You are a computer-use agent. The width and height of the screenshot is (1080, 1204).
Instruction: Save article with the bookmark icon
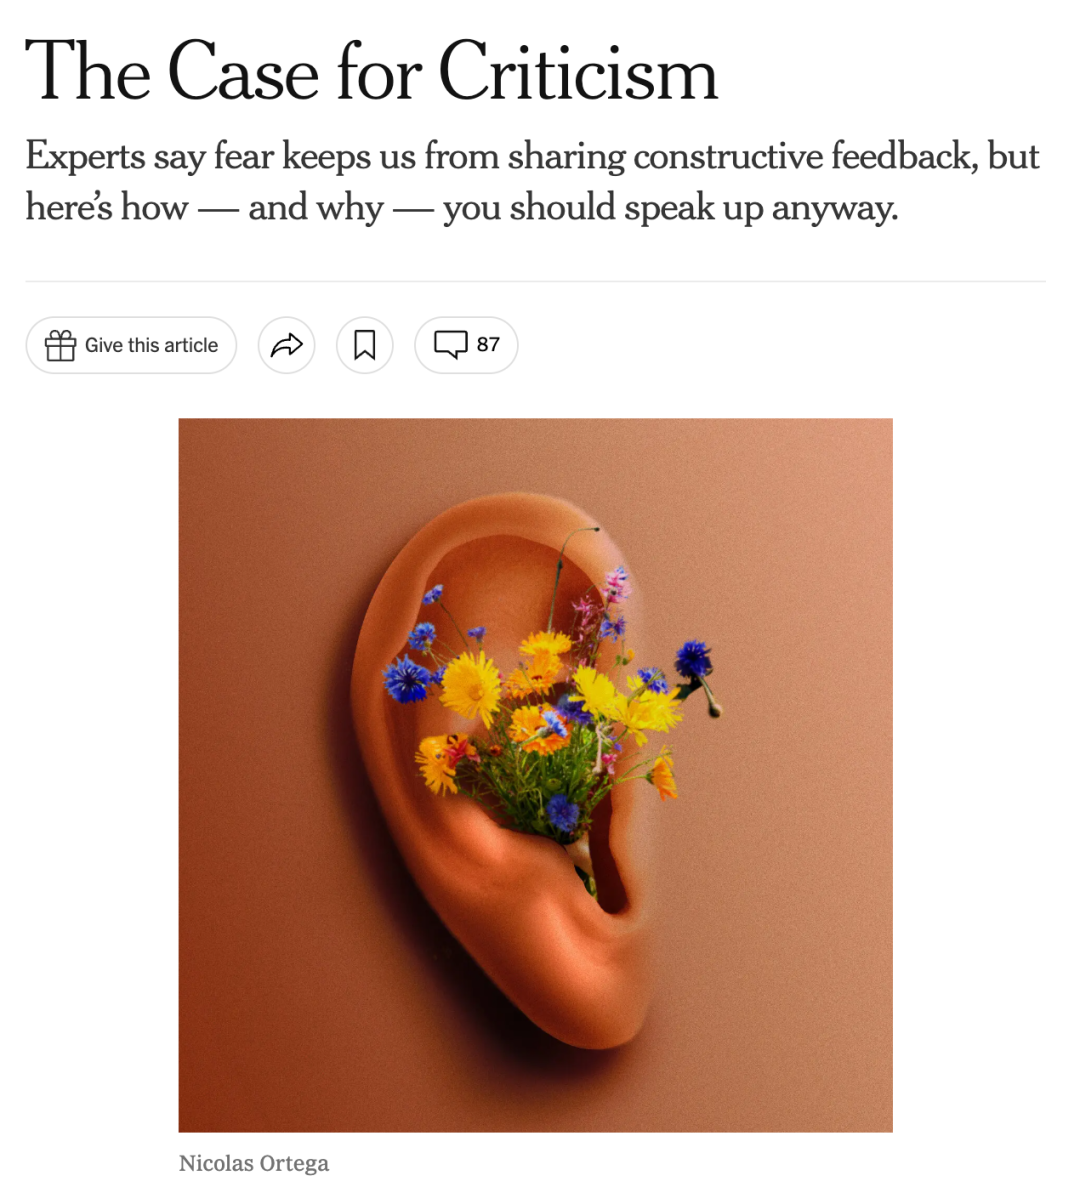pos(365,345)
